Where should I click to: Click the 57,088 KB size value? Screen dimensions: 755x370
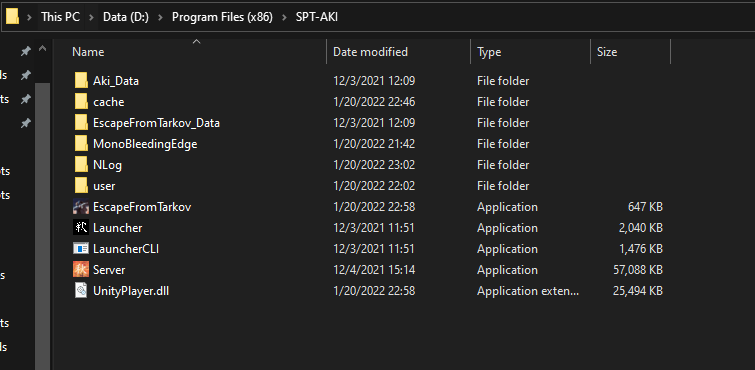(638, 270)
